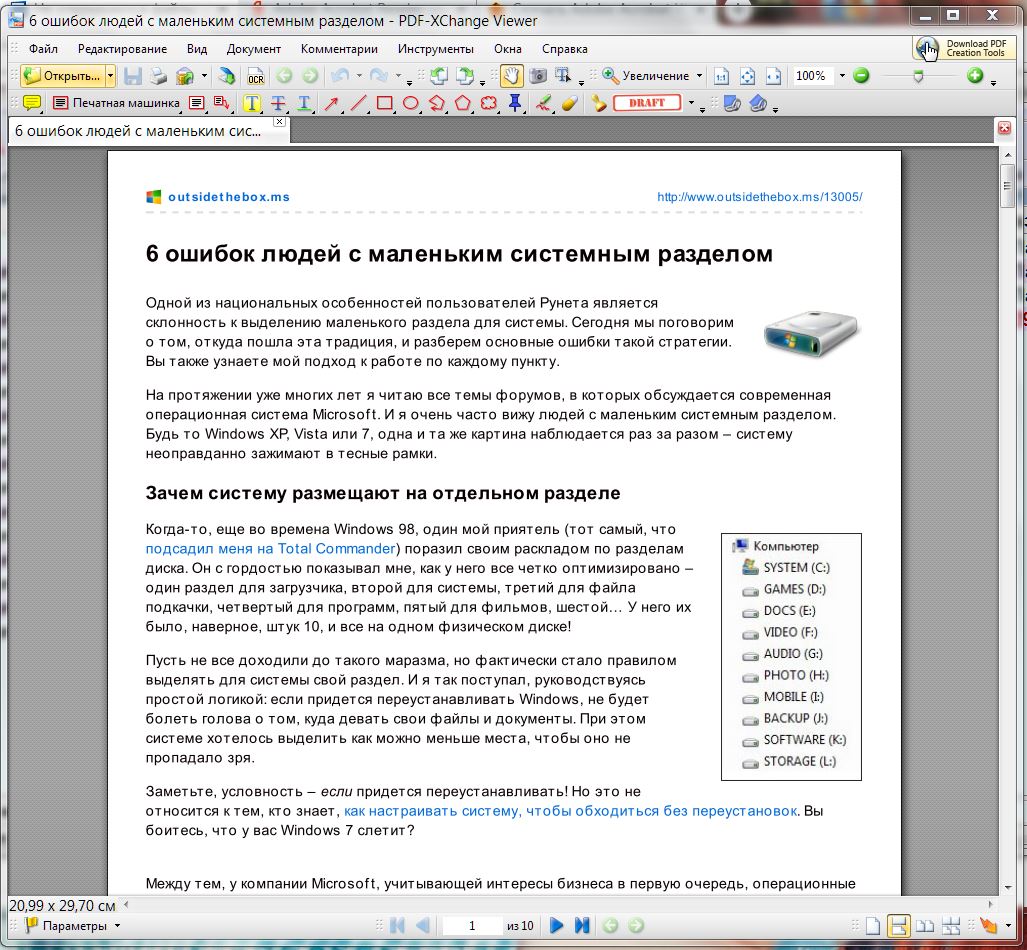
Task: Rotate page counterclockwise icon
Action: pyautogui.click(x=439, y=76)
